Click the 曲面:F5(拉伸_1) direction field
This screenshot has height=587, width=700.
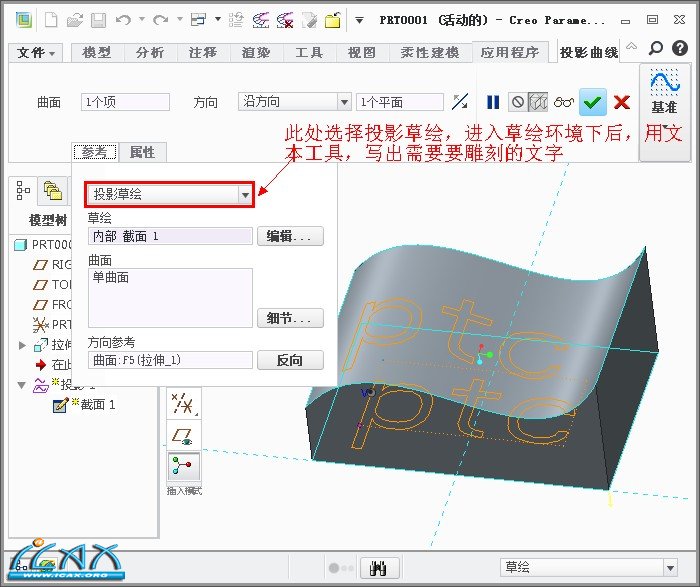[x=171, y=360]
